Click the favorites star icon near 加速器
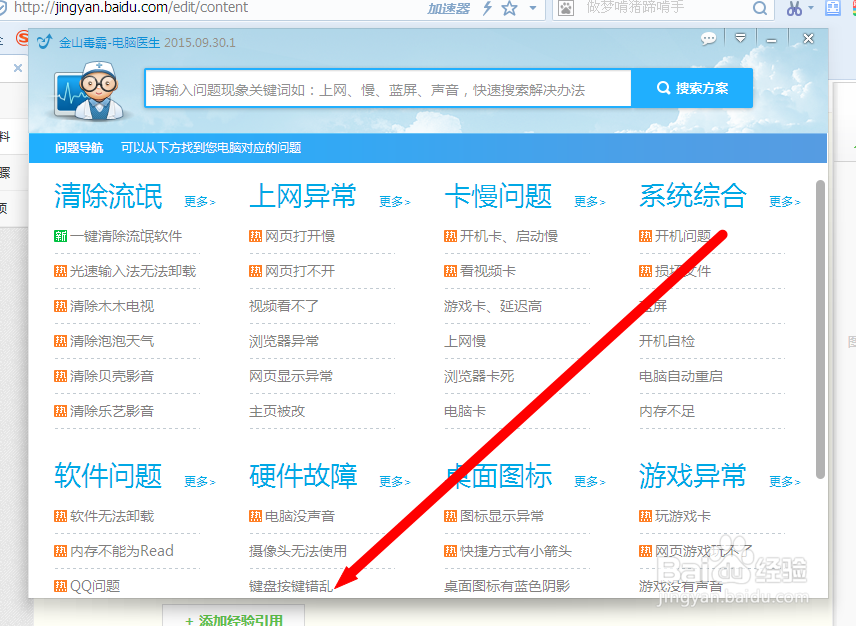The image size is (856, 626). [507, 9]
